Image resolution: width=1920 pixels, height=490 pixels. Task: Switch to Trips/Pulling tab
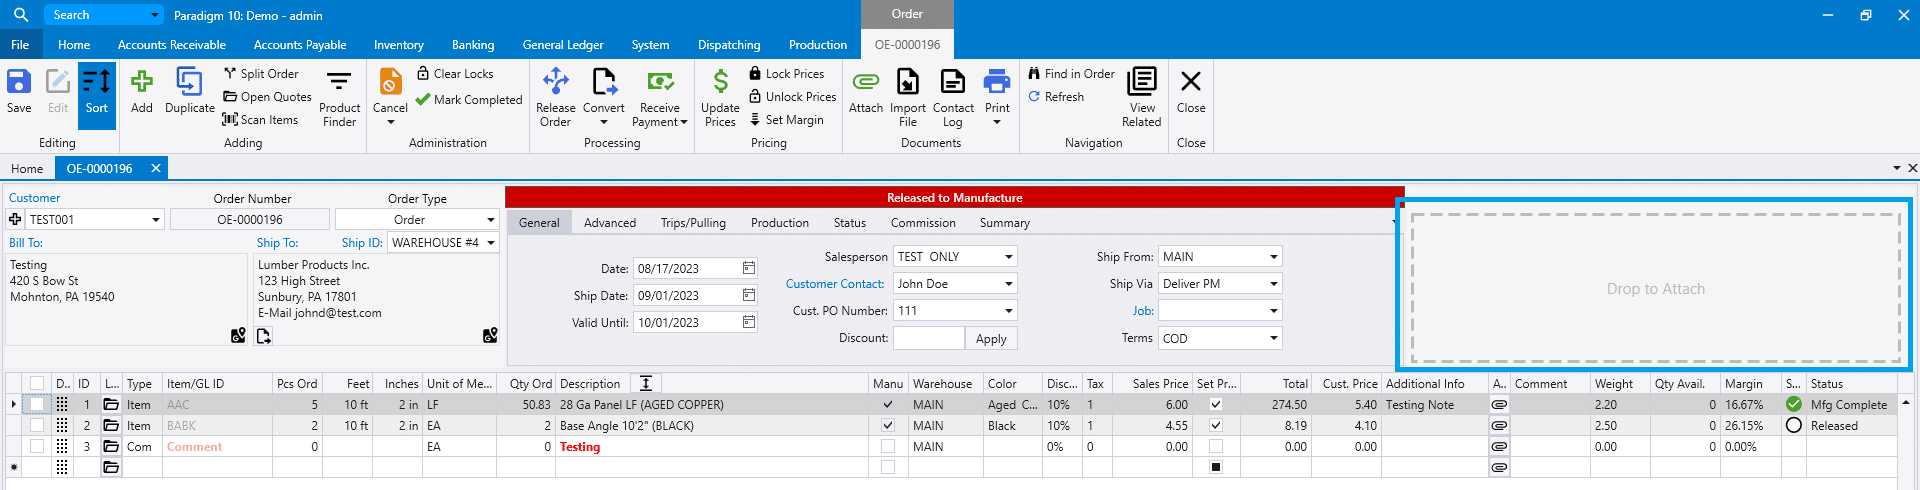pos(693,223)
